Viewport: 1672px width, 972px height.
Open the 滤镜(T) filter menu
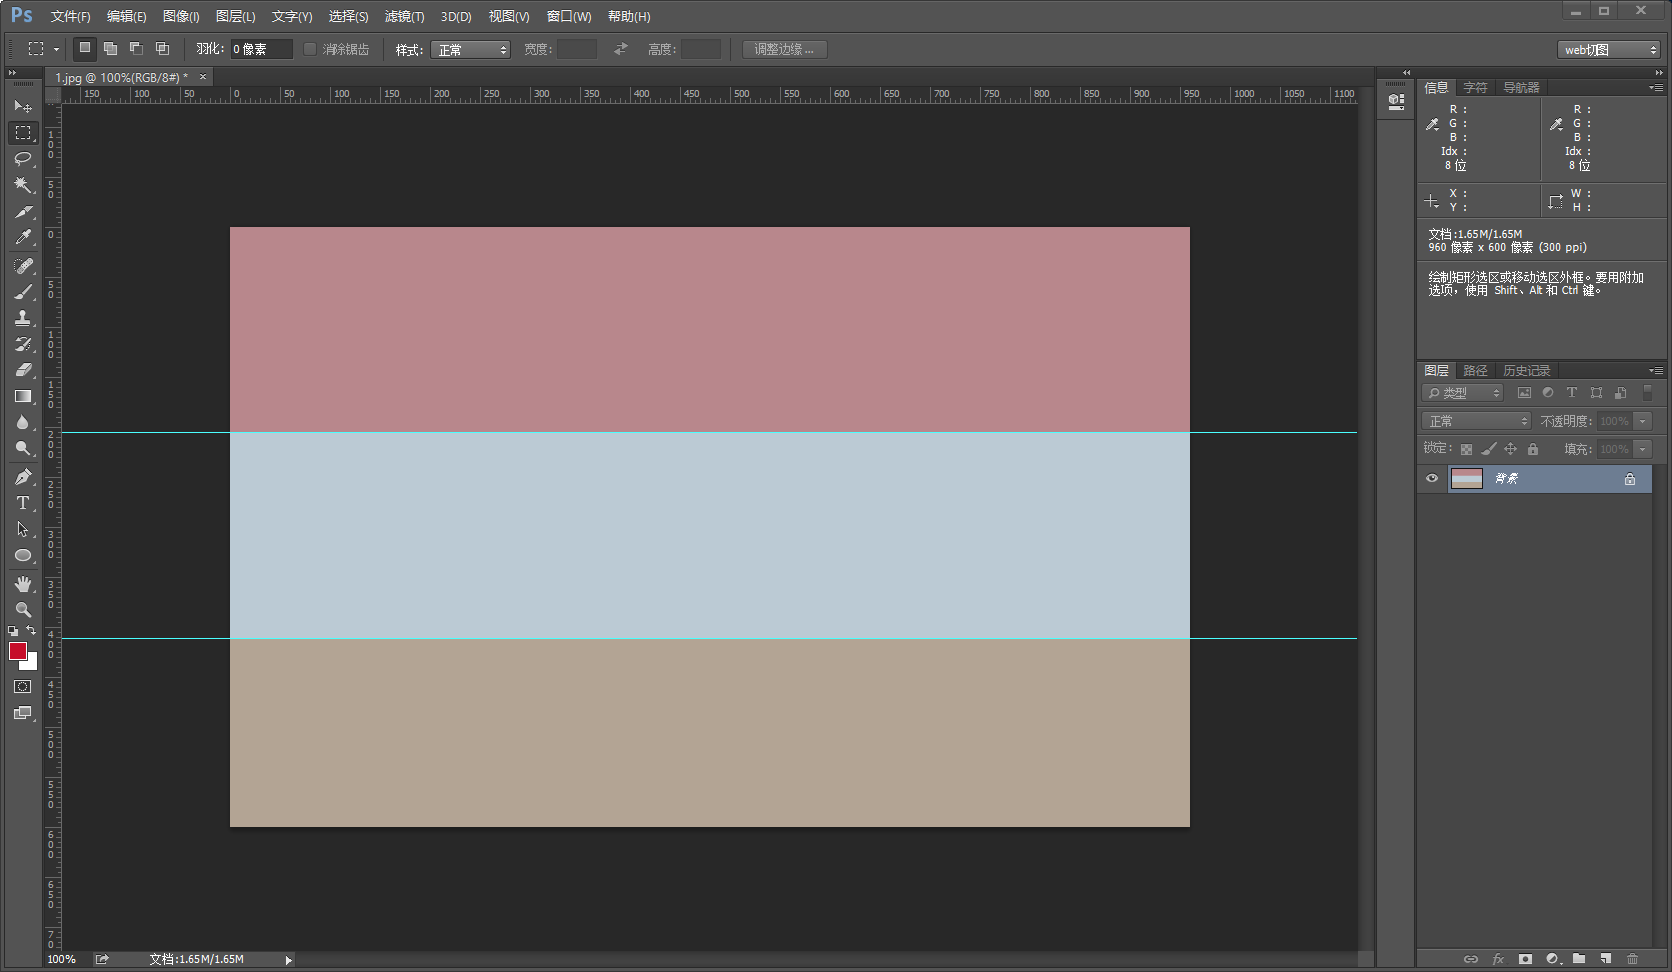point(404,16)
